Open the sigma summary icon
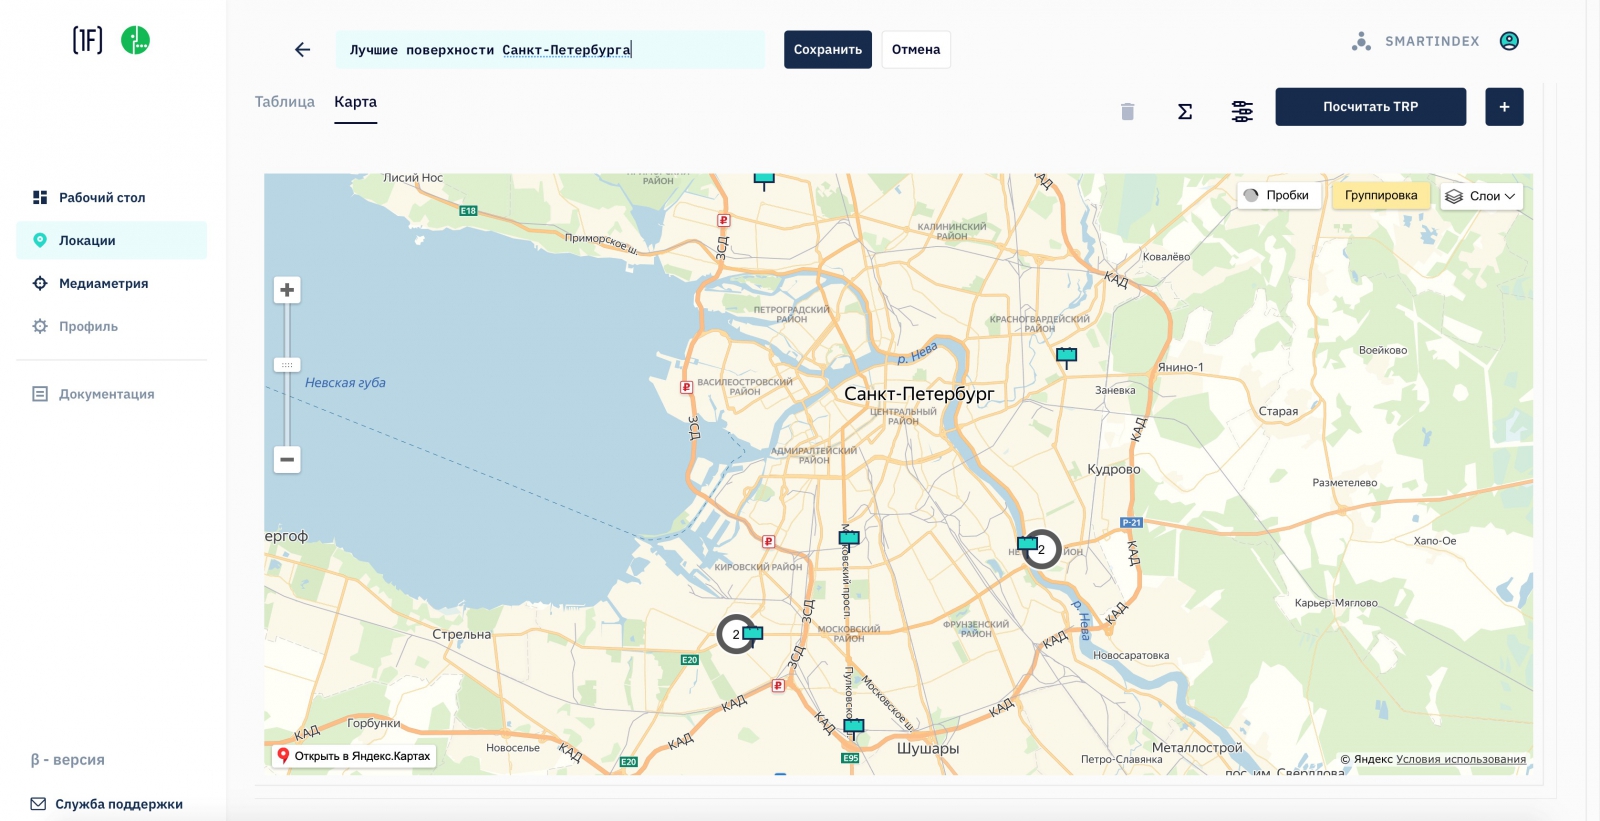Image resolution: width=1600 pixels, height=821 pixels. point(1184,111)
